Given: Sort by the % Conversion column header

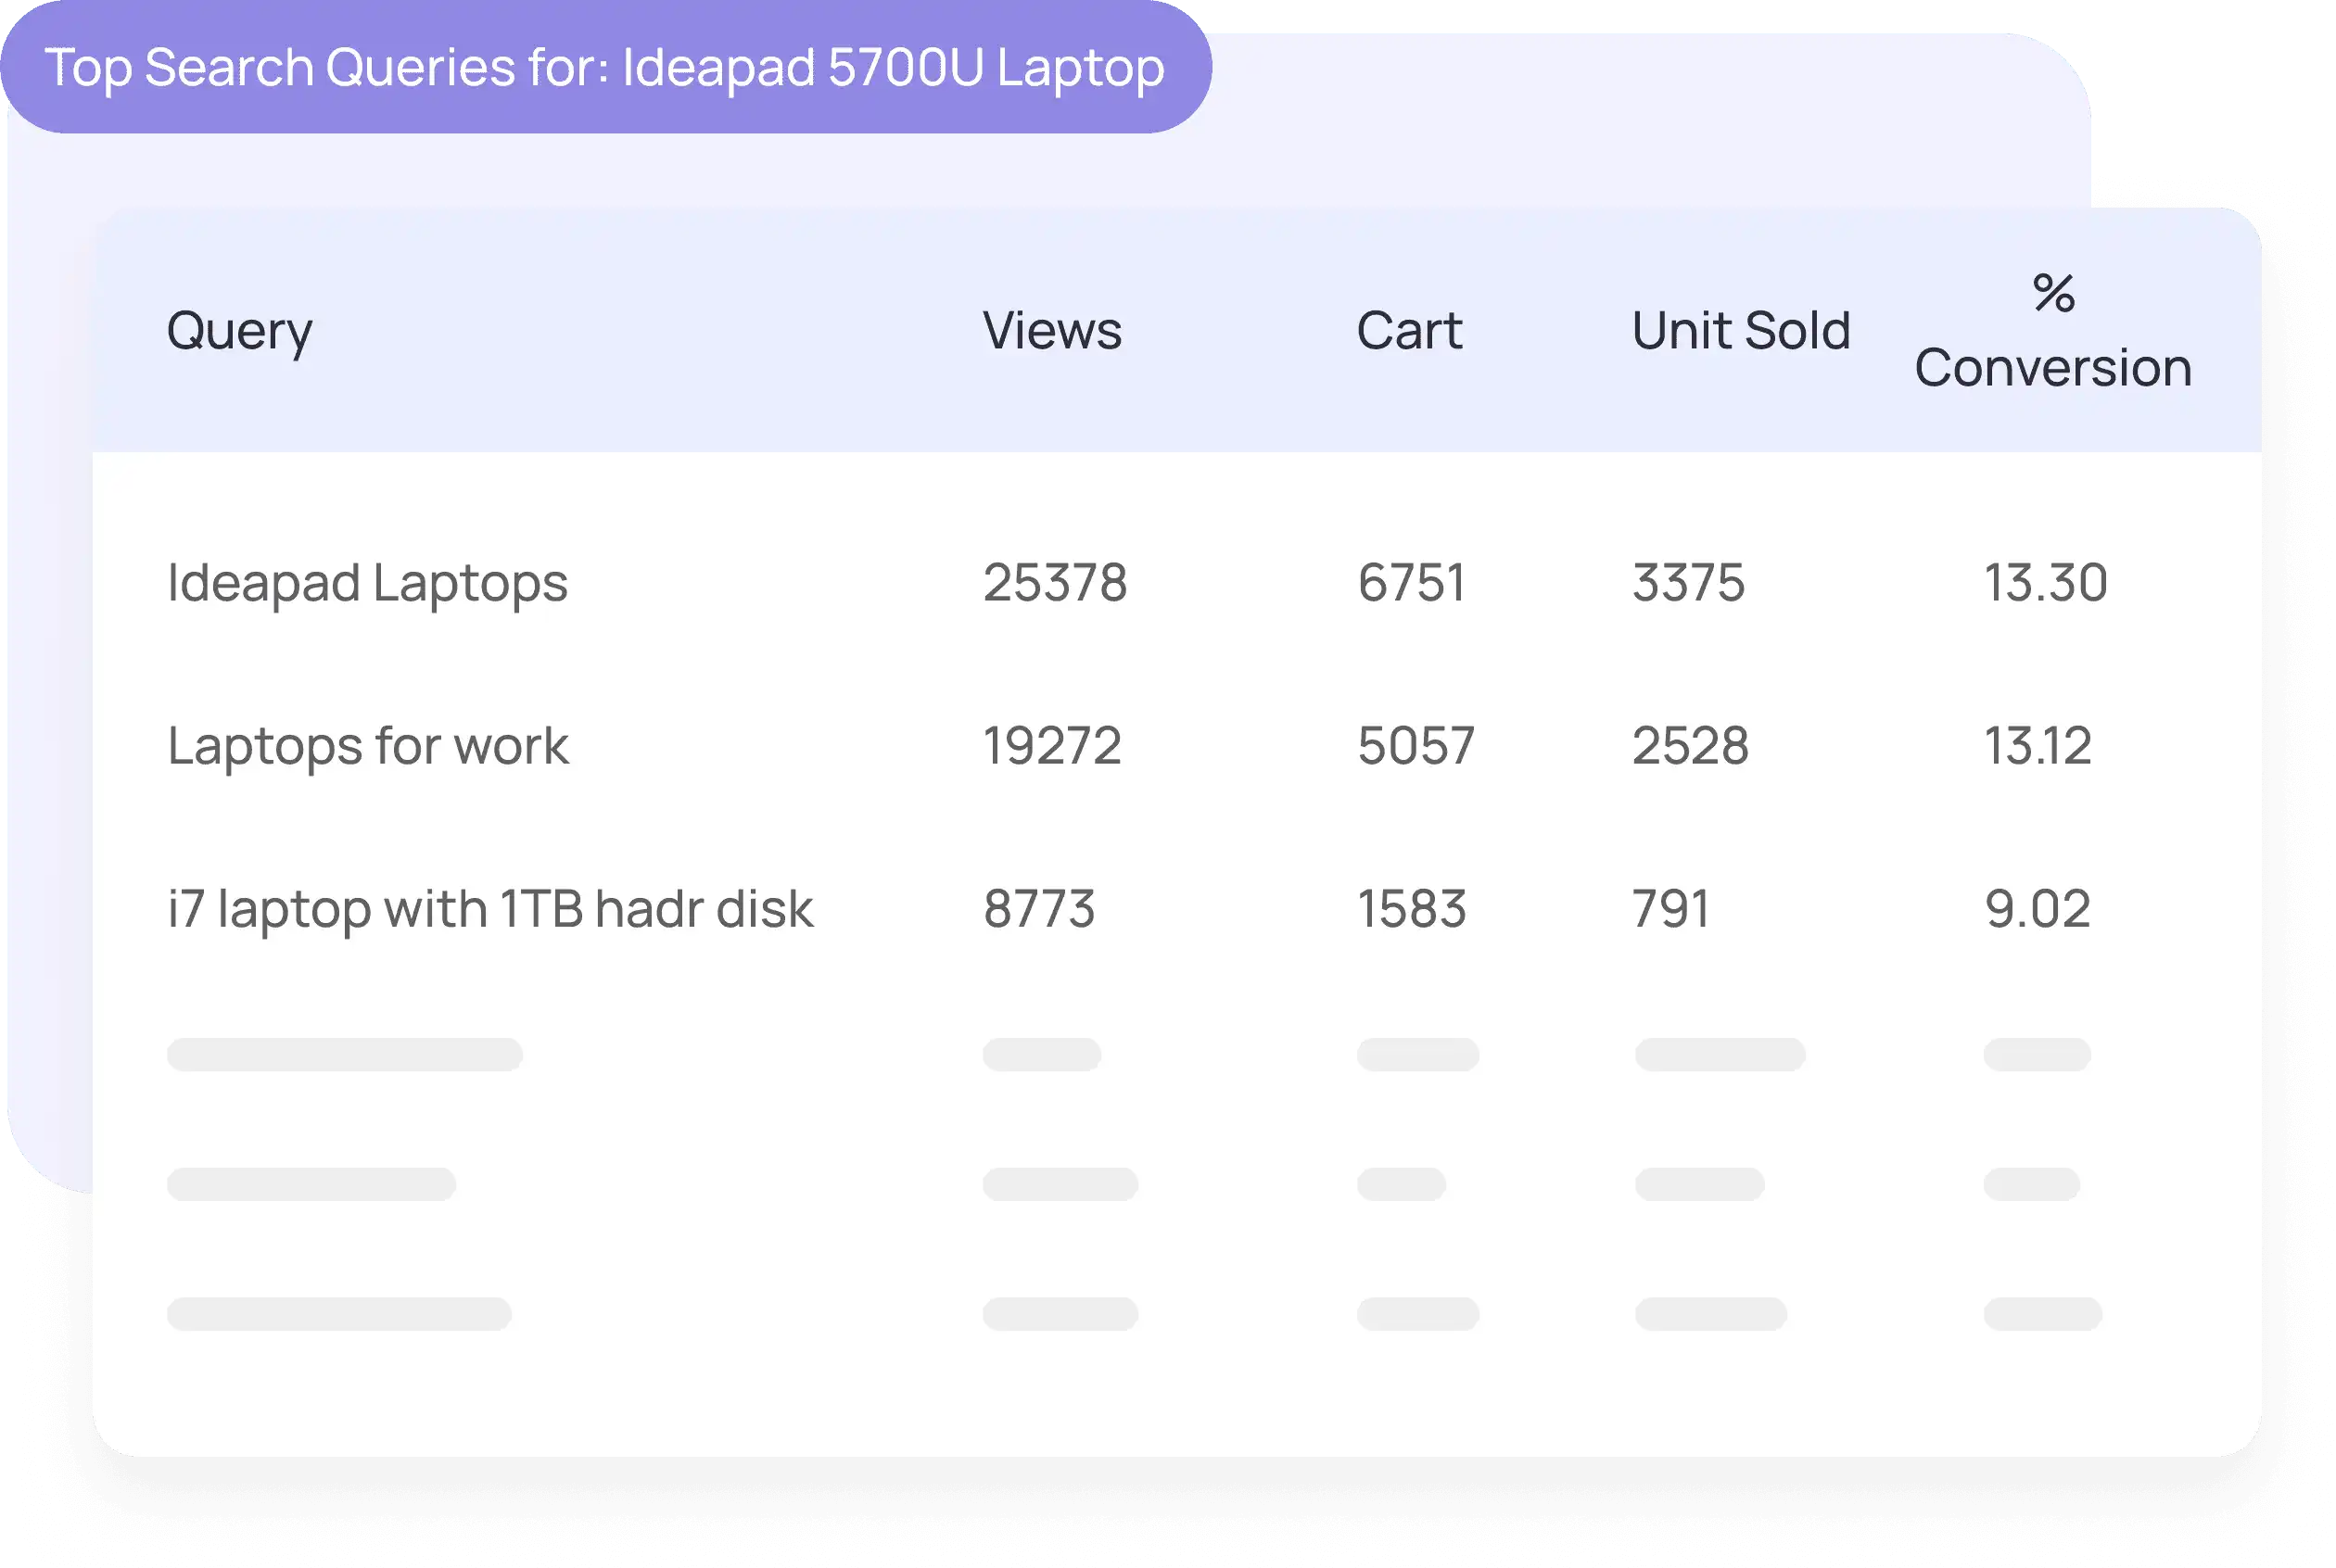Looking at the screenshot, I should (x=2053, y=331).
